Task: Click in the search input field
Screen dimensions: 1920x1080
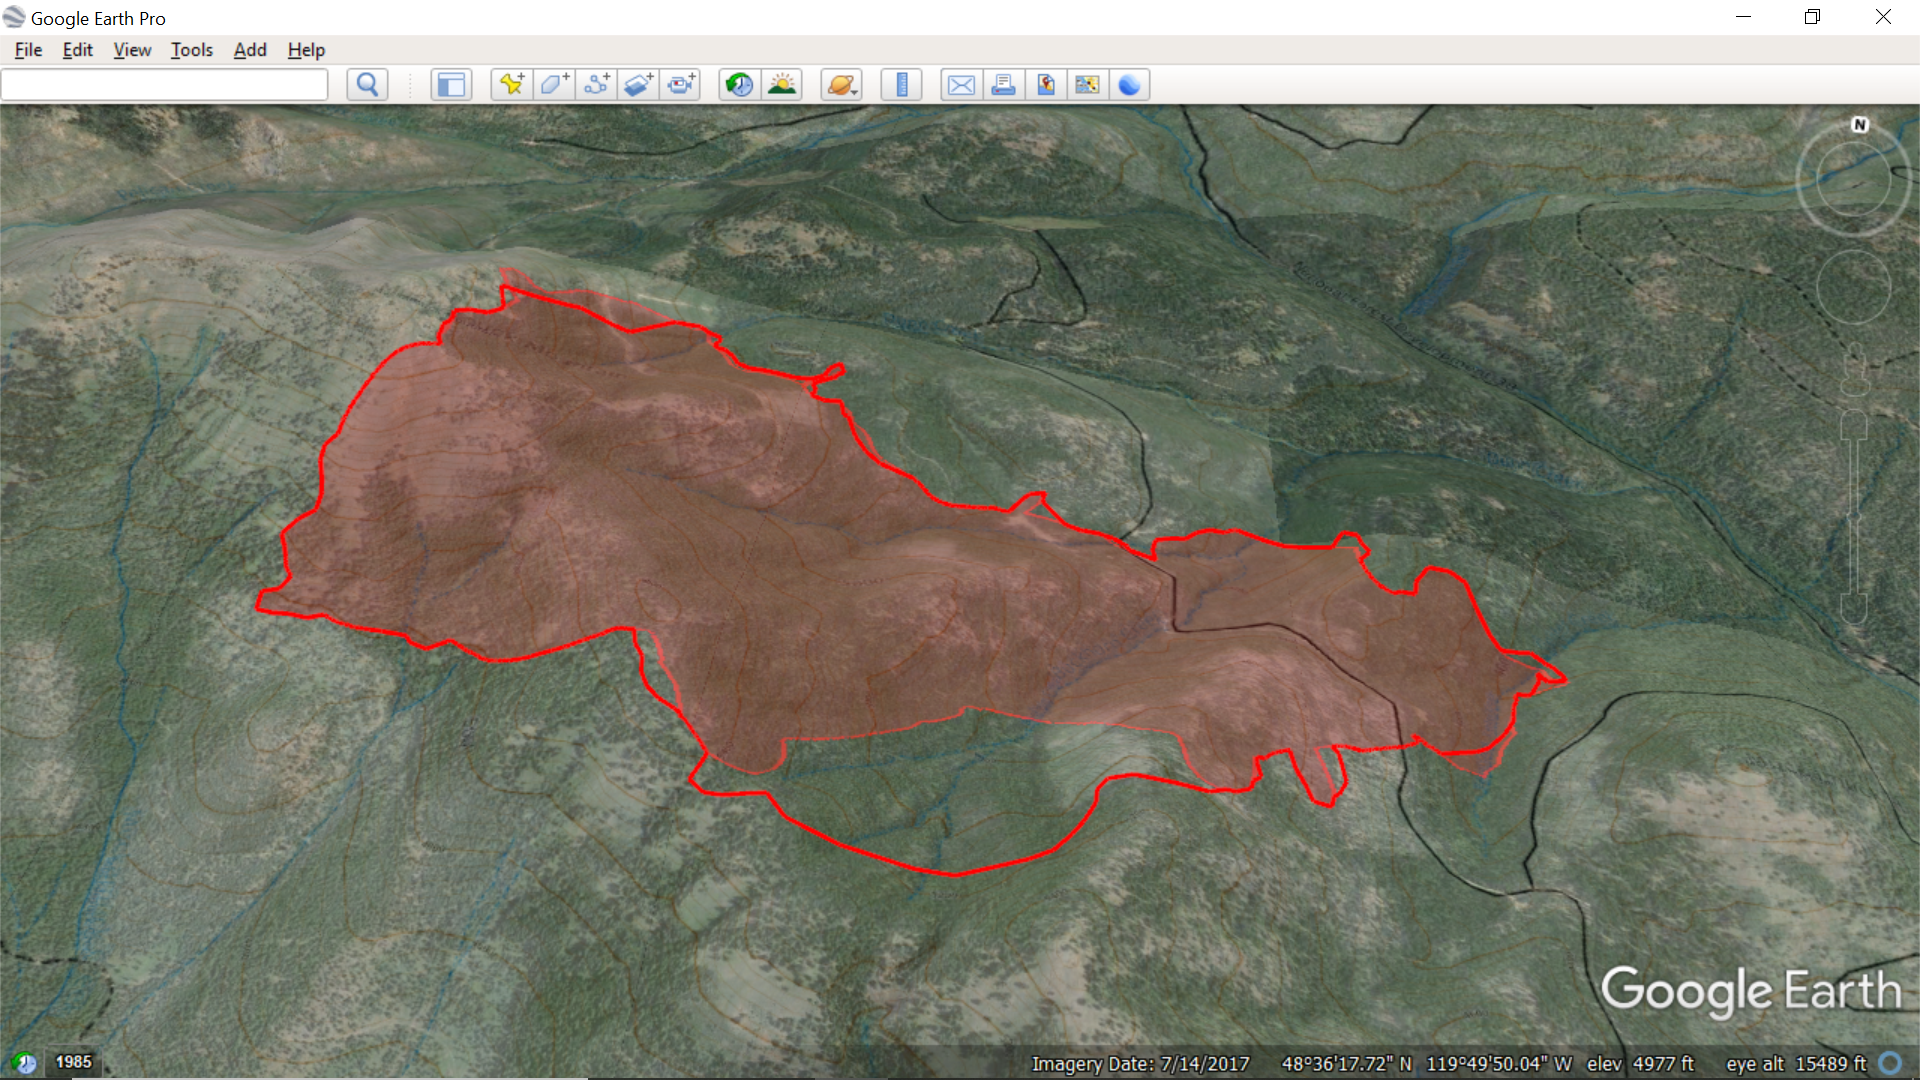Action: coord(165,85)
